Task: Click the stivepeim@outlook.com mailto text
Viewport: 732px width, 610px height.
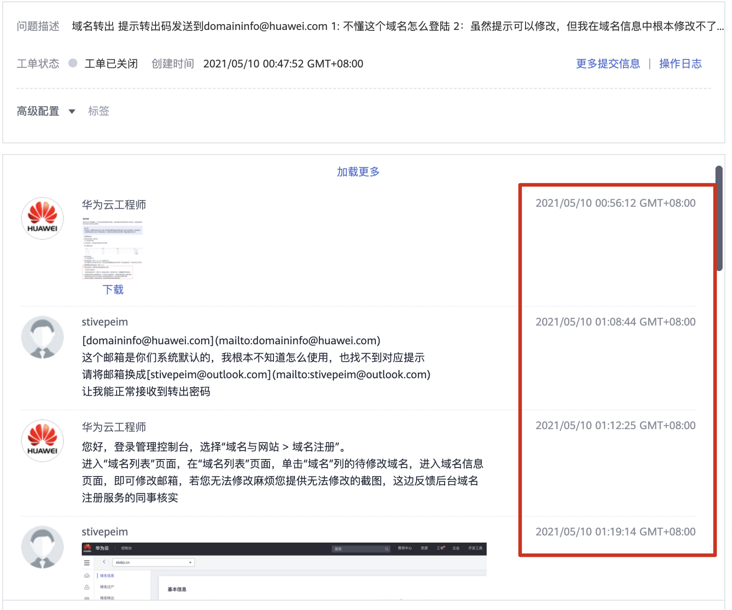Action: pyautogui.click(x=289, y=374)
